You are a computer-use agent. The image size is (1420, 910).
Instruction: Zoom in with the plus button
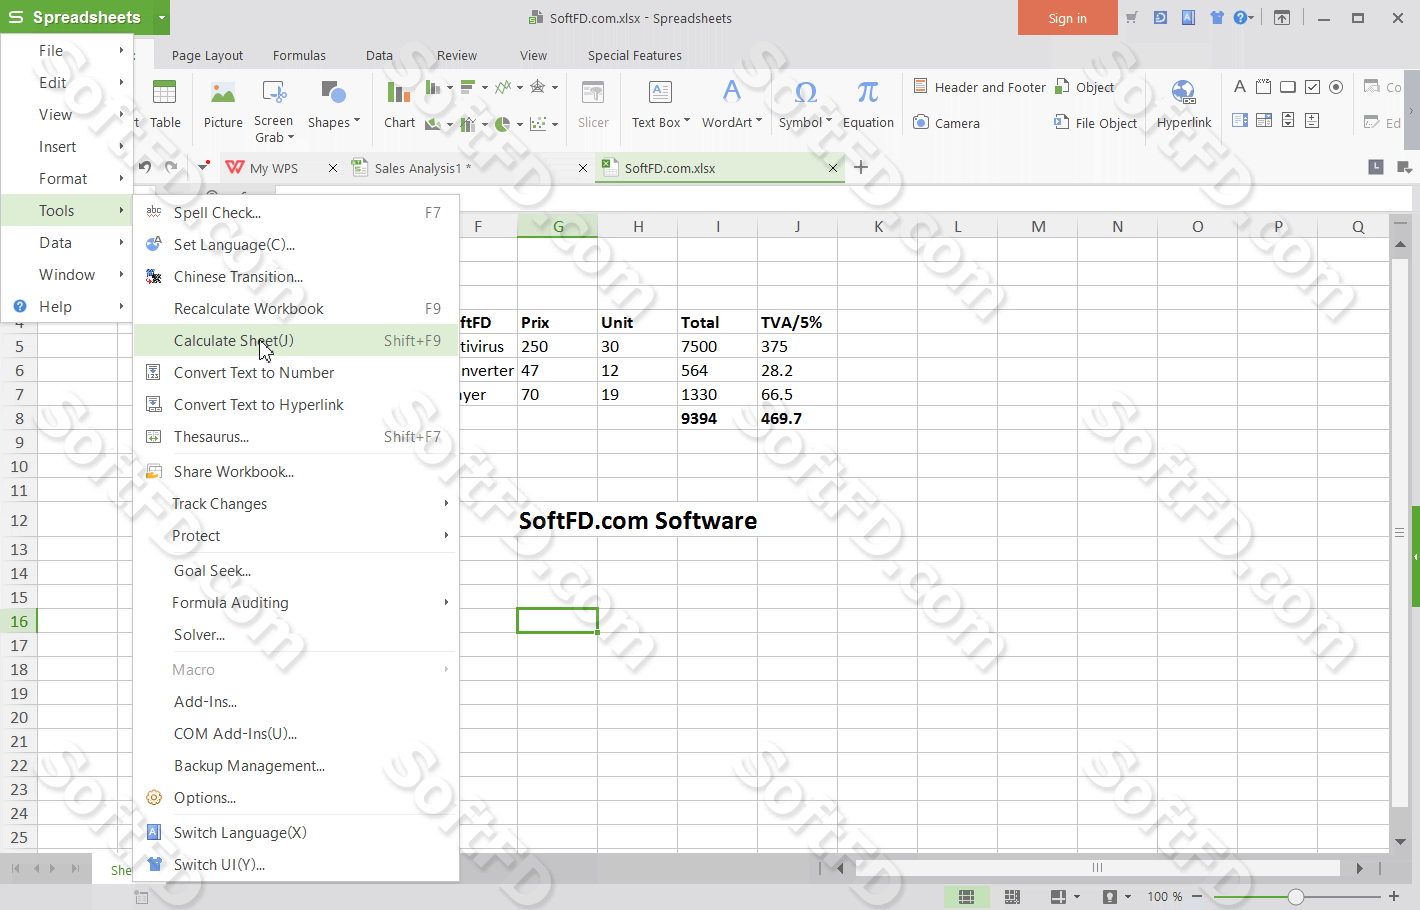point(1394,897)
